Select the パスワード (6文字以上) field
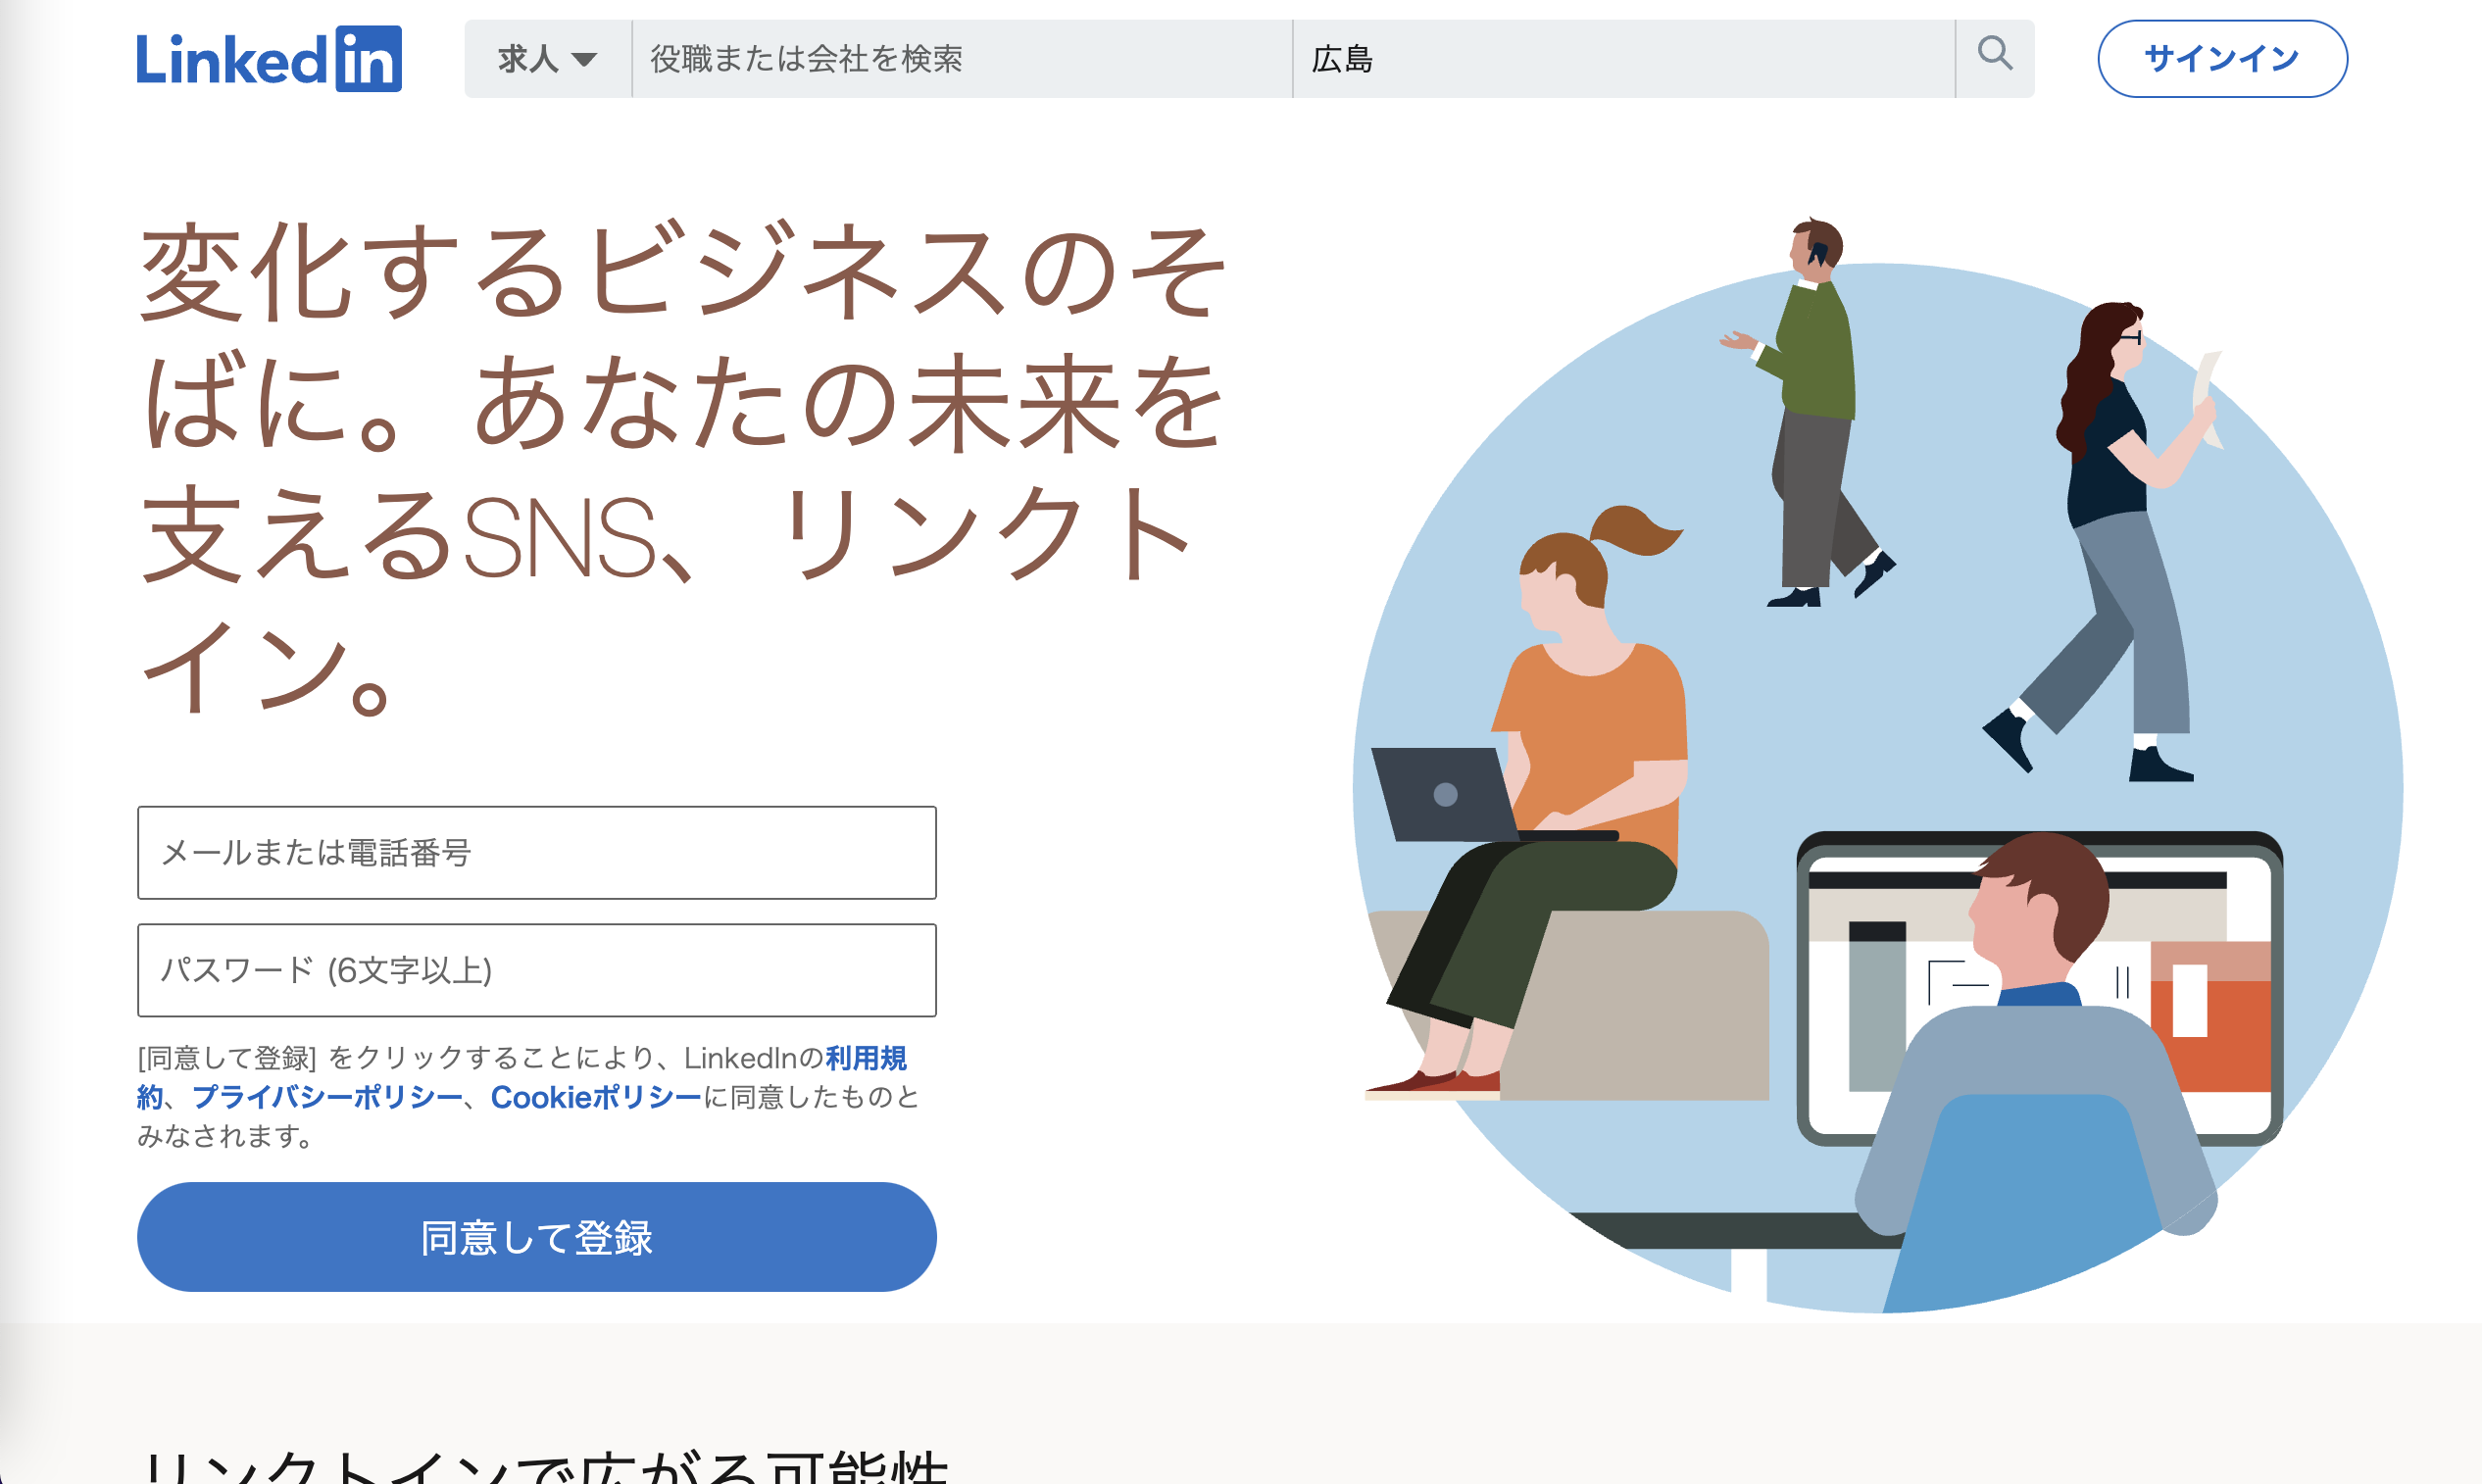The height and width of the screenshot is (1484, 2482). tap(537, 970)
